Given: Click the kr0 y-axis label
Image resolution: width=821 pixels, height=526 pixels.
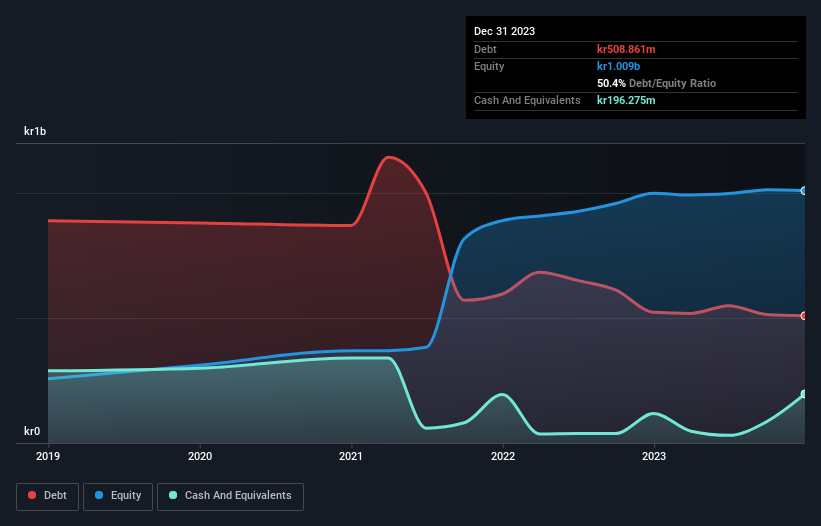Looking at the screenshot, I should click(32, 431).
